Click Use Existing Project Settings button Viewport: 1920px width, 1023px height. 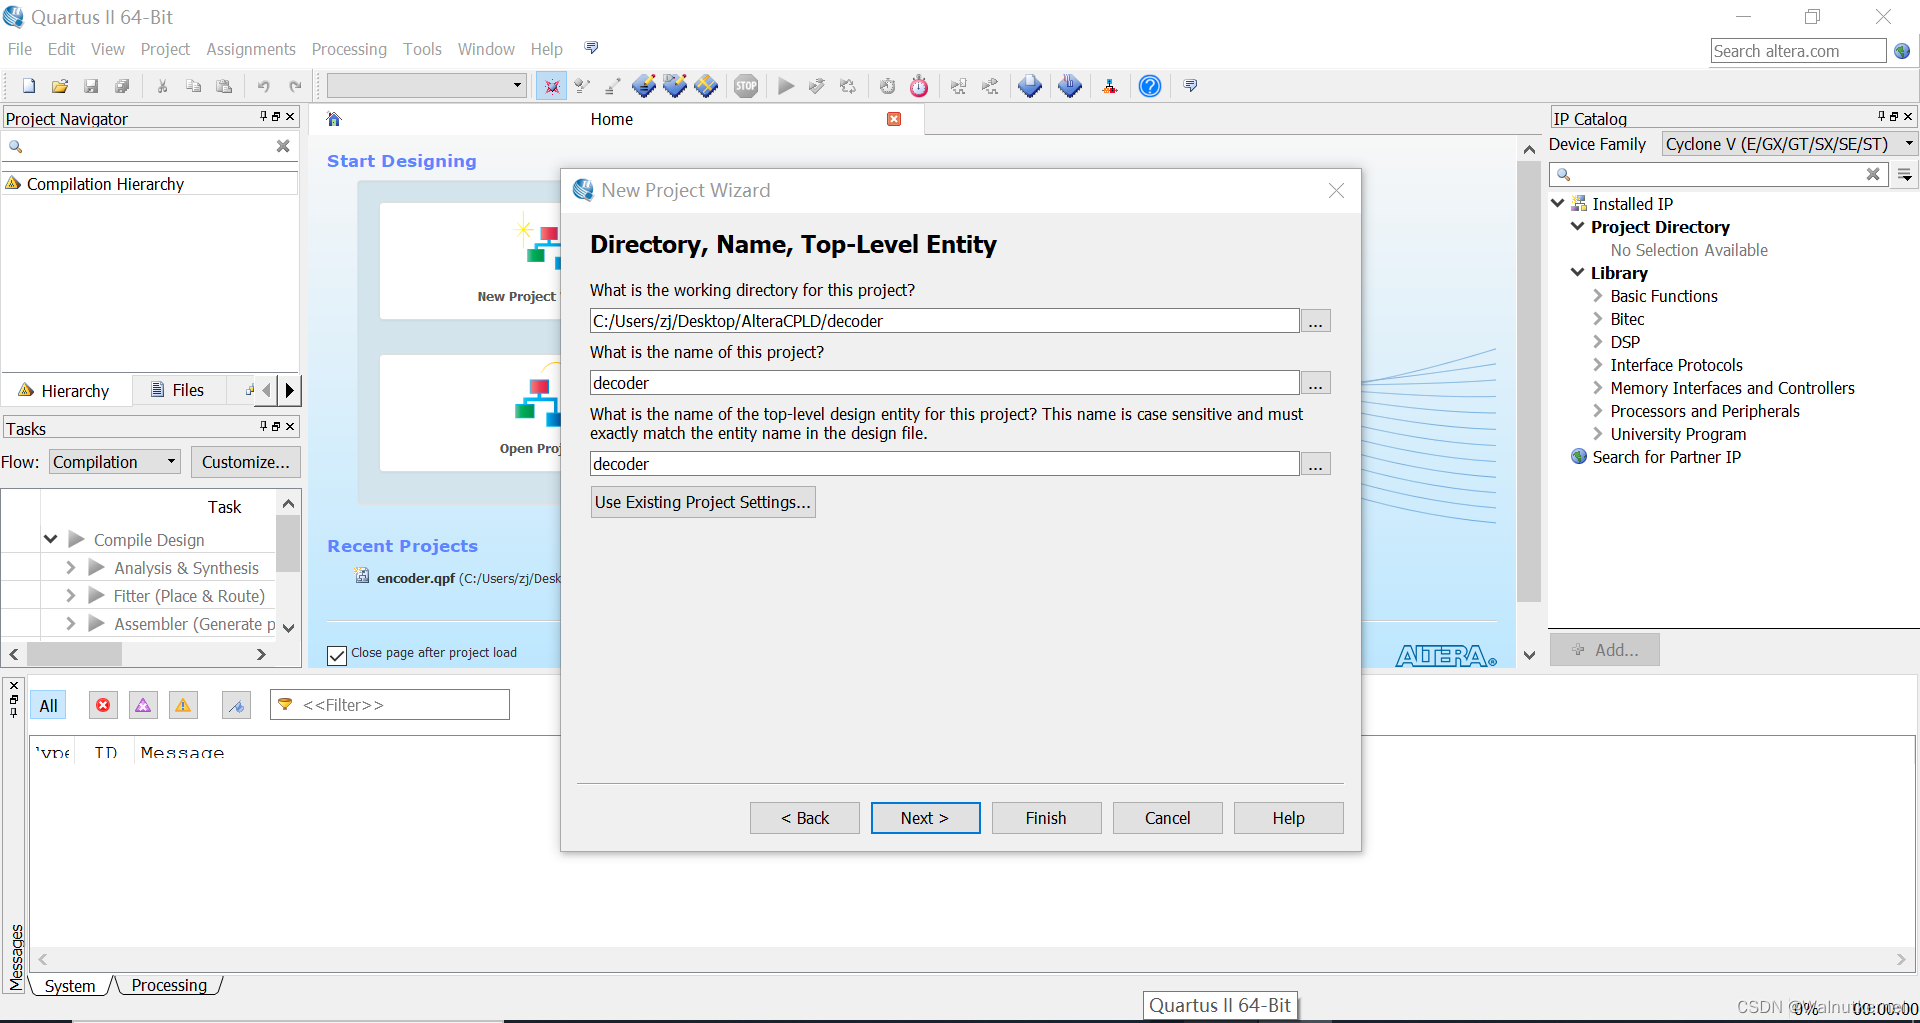(703, 502)
